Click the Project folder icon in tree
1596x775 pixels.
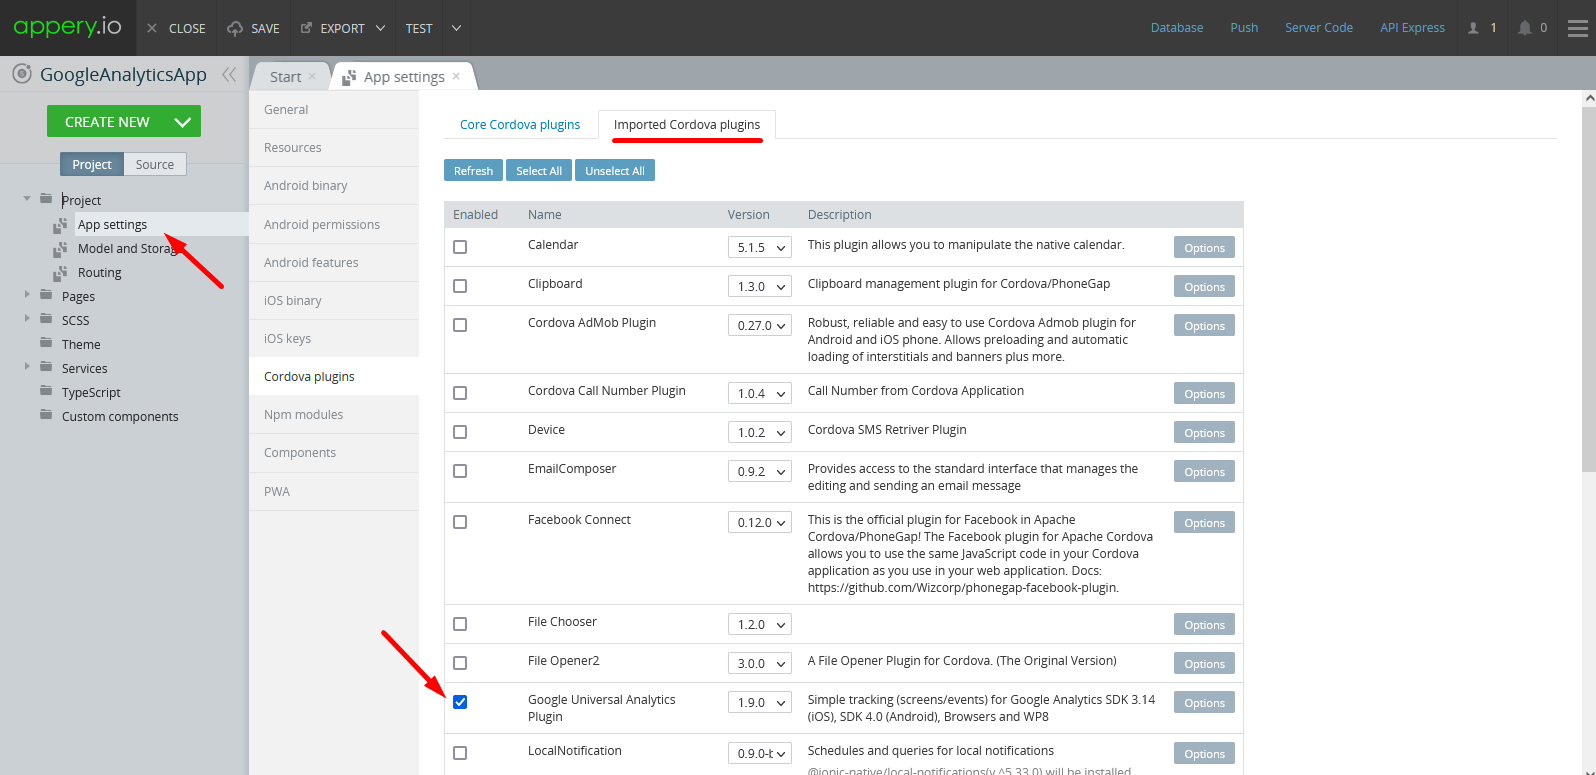(x=46, y=199)
